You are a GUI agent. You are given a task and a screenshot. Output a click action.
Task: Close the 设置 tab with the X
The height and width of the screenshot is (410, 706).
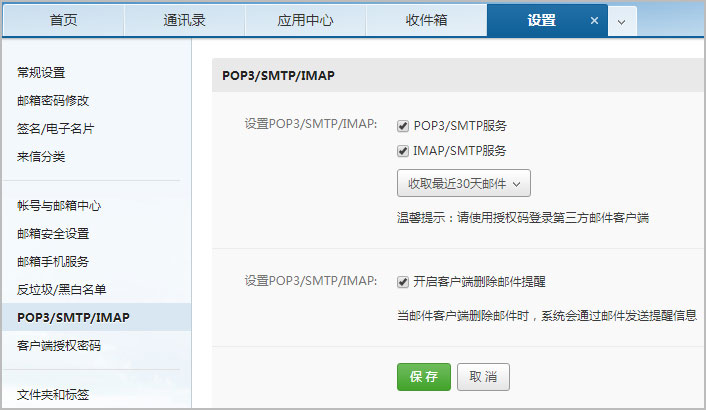click(x=594, y=21)
